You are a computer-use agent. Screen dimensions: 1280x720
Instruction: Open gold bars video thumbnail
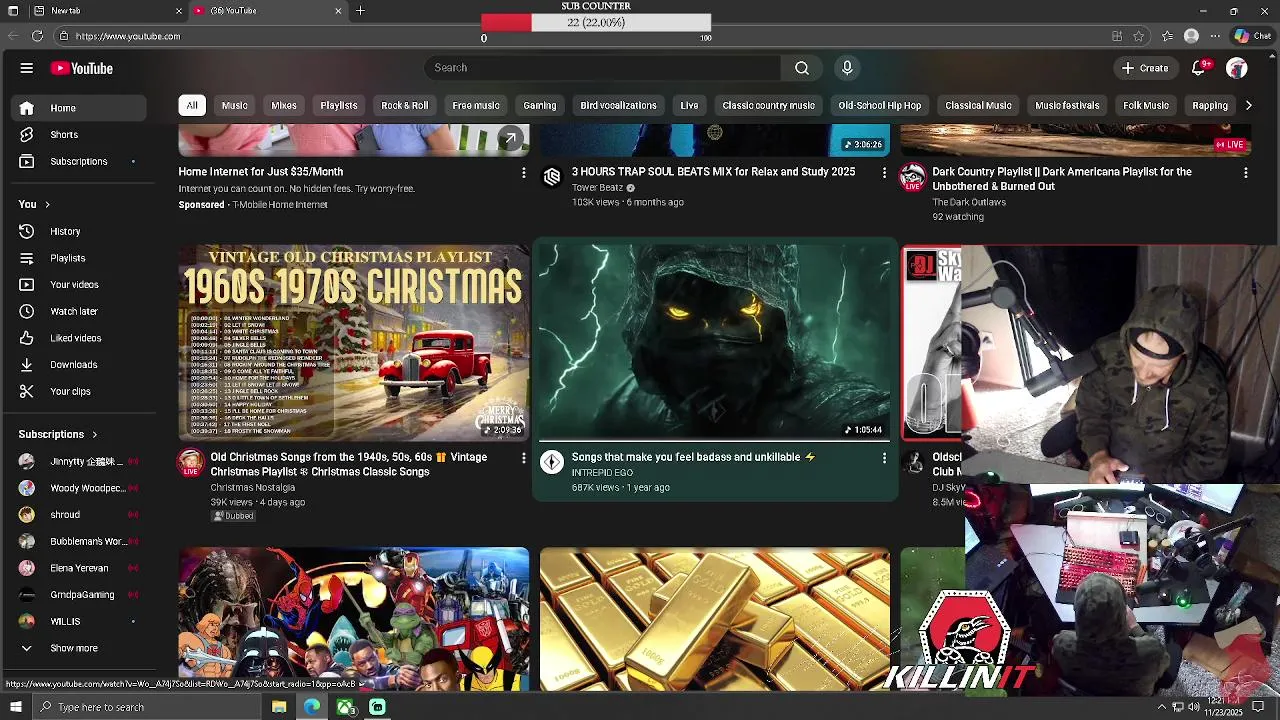pyautogui.click(x=714, y=619)
